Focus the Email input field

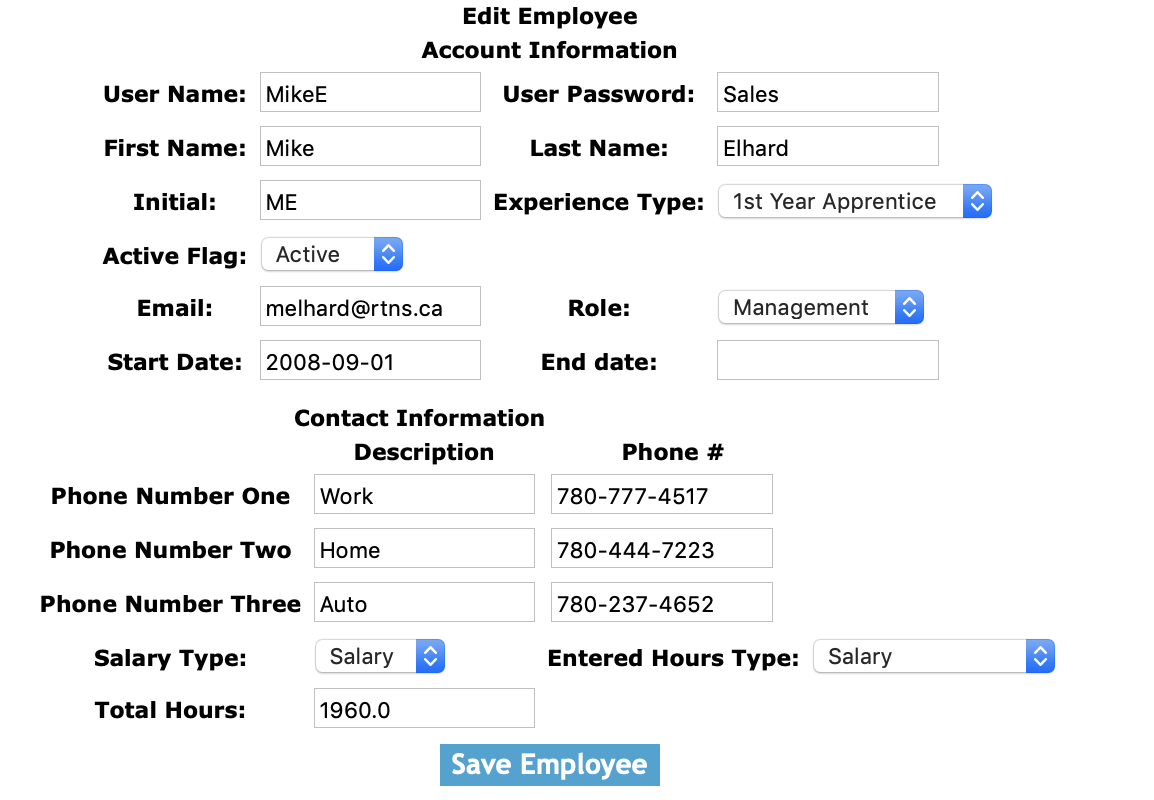click(370, 307)
